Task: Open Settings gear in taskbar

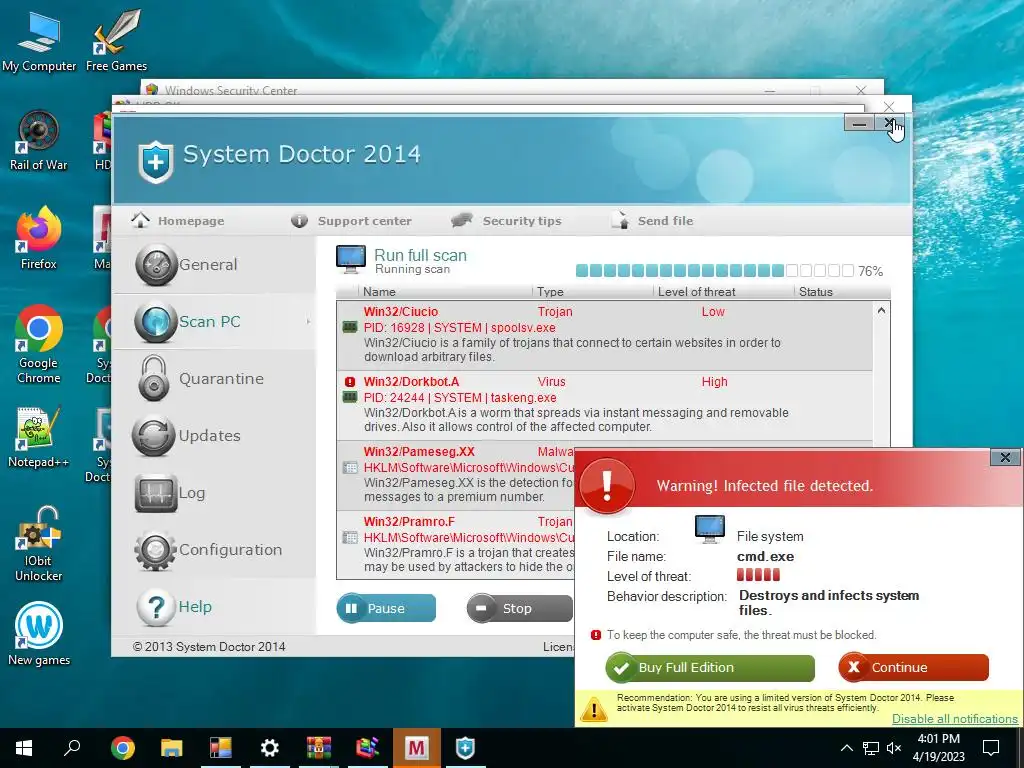Action: 269,748
